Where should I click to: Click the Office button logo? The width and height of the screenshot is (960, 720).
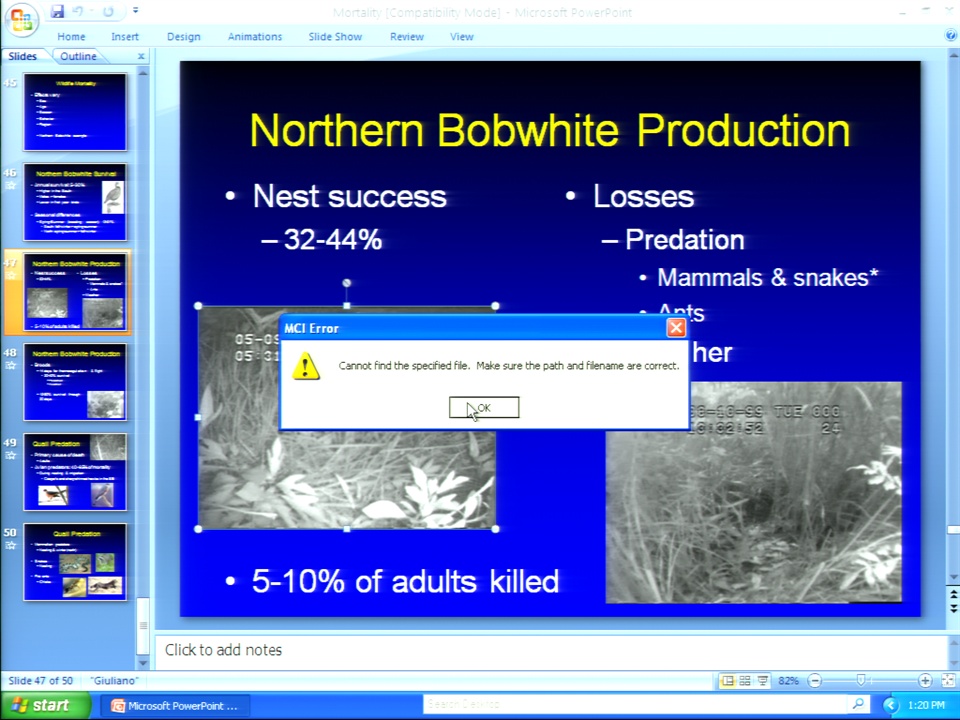[21, 20]
